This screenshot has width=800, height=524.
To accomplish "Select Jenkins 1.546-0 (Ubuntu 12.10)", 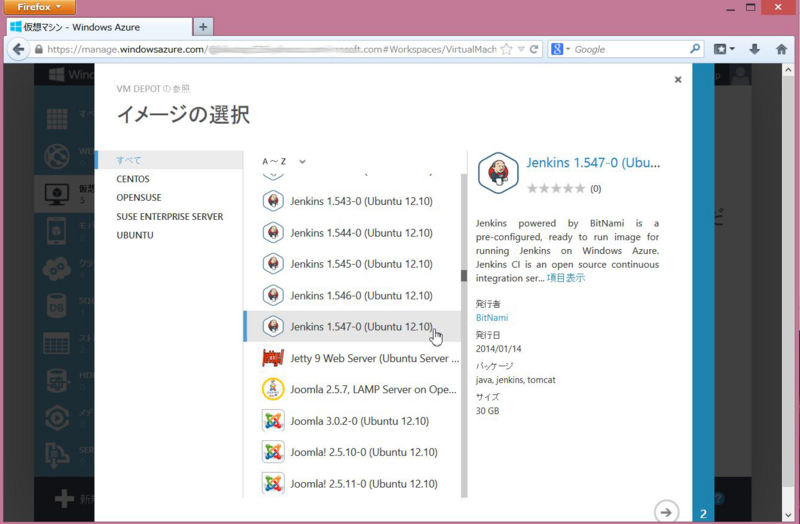I will point(352,295).
